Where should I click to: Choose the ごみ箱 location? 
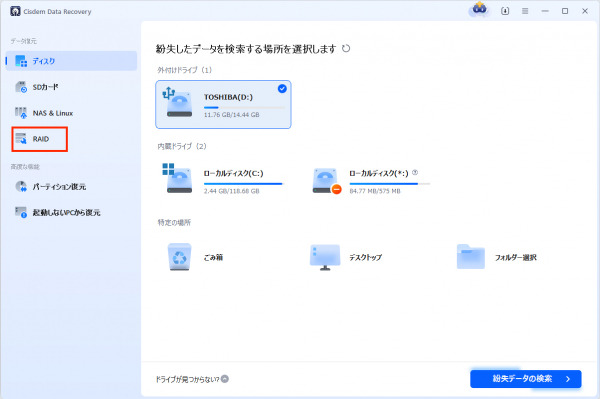pos(195,257)
